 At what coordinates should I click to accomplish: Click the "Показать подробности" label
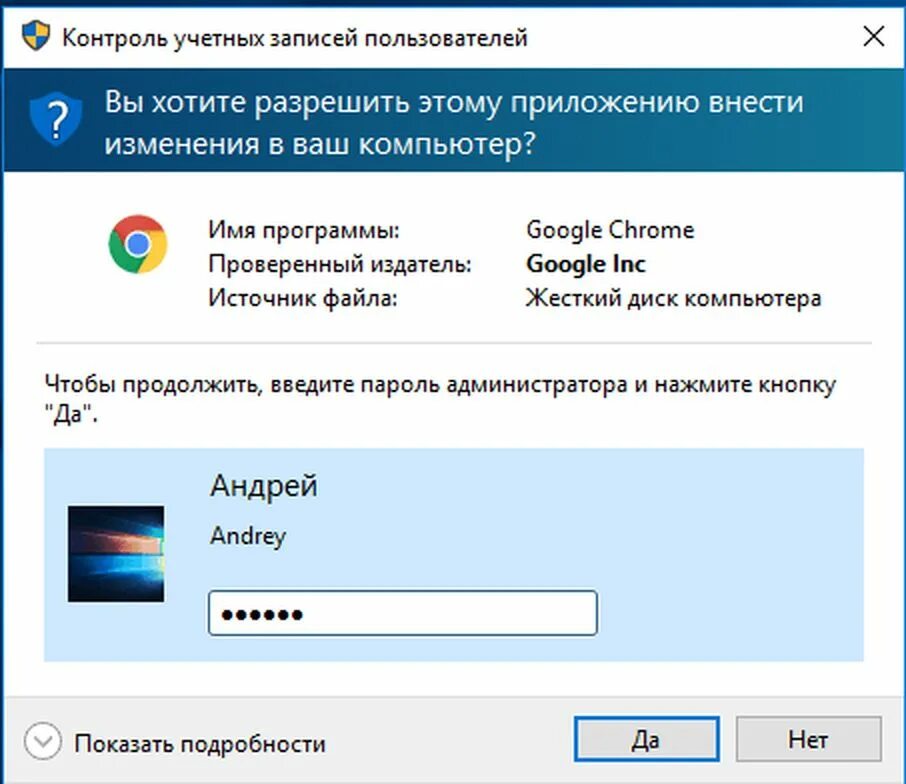[x=200, y=743]
